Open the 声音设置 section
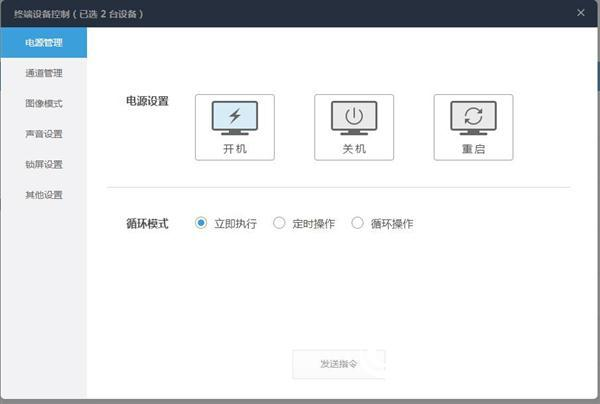600x404 pixels. click(x=44, y=134)
